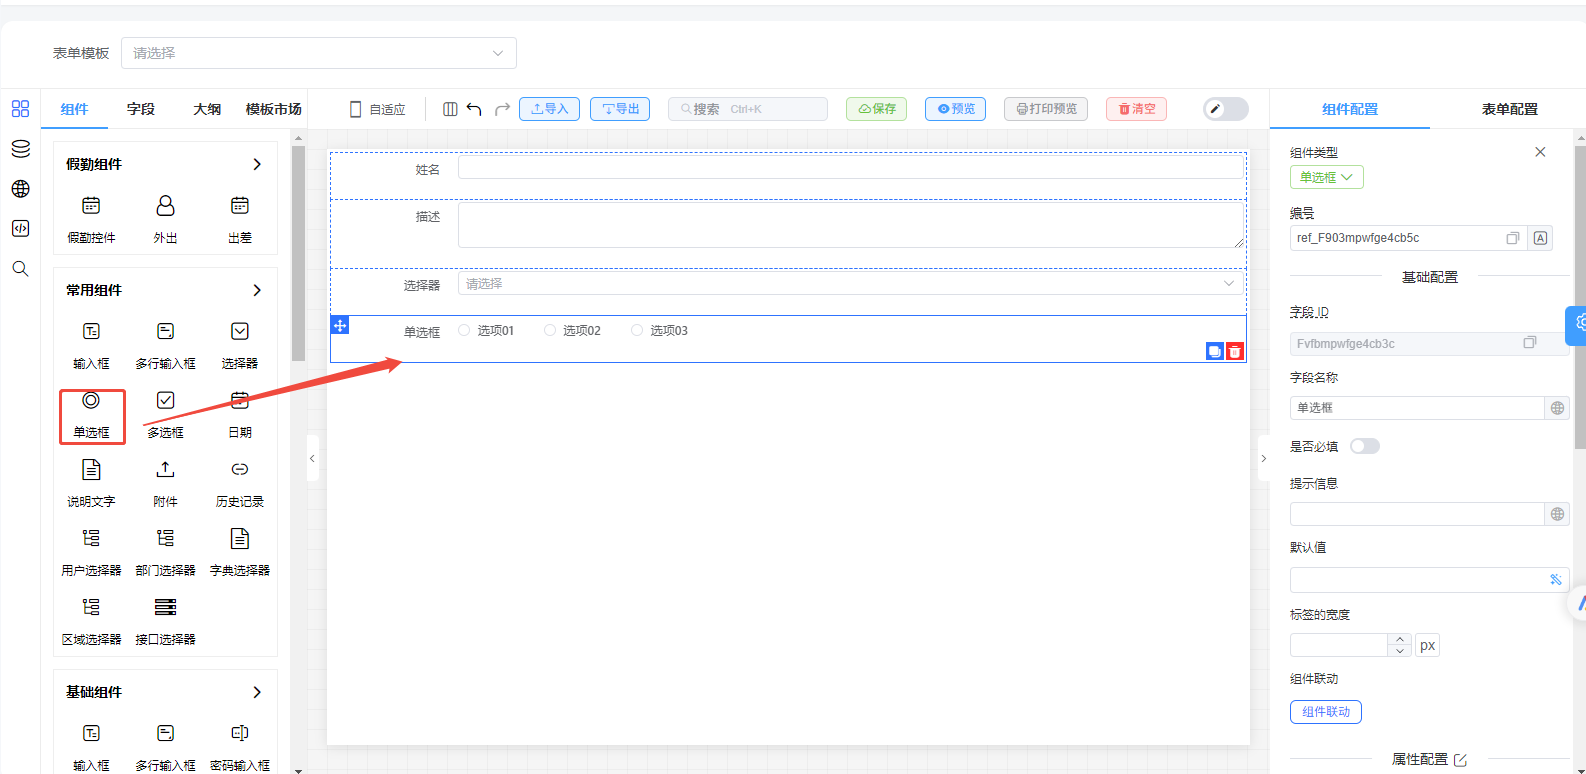Click the 组件联动 button
The image size is (1586, 774).
coord(1326,712)
